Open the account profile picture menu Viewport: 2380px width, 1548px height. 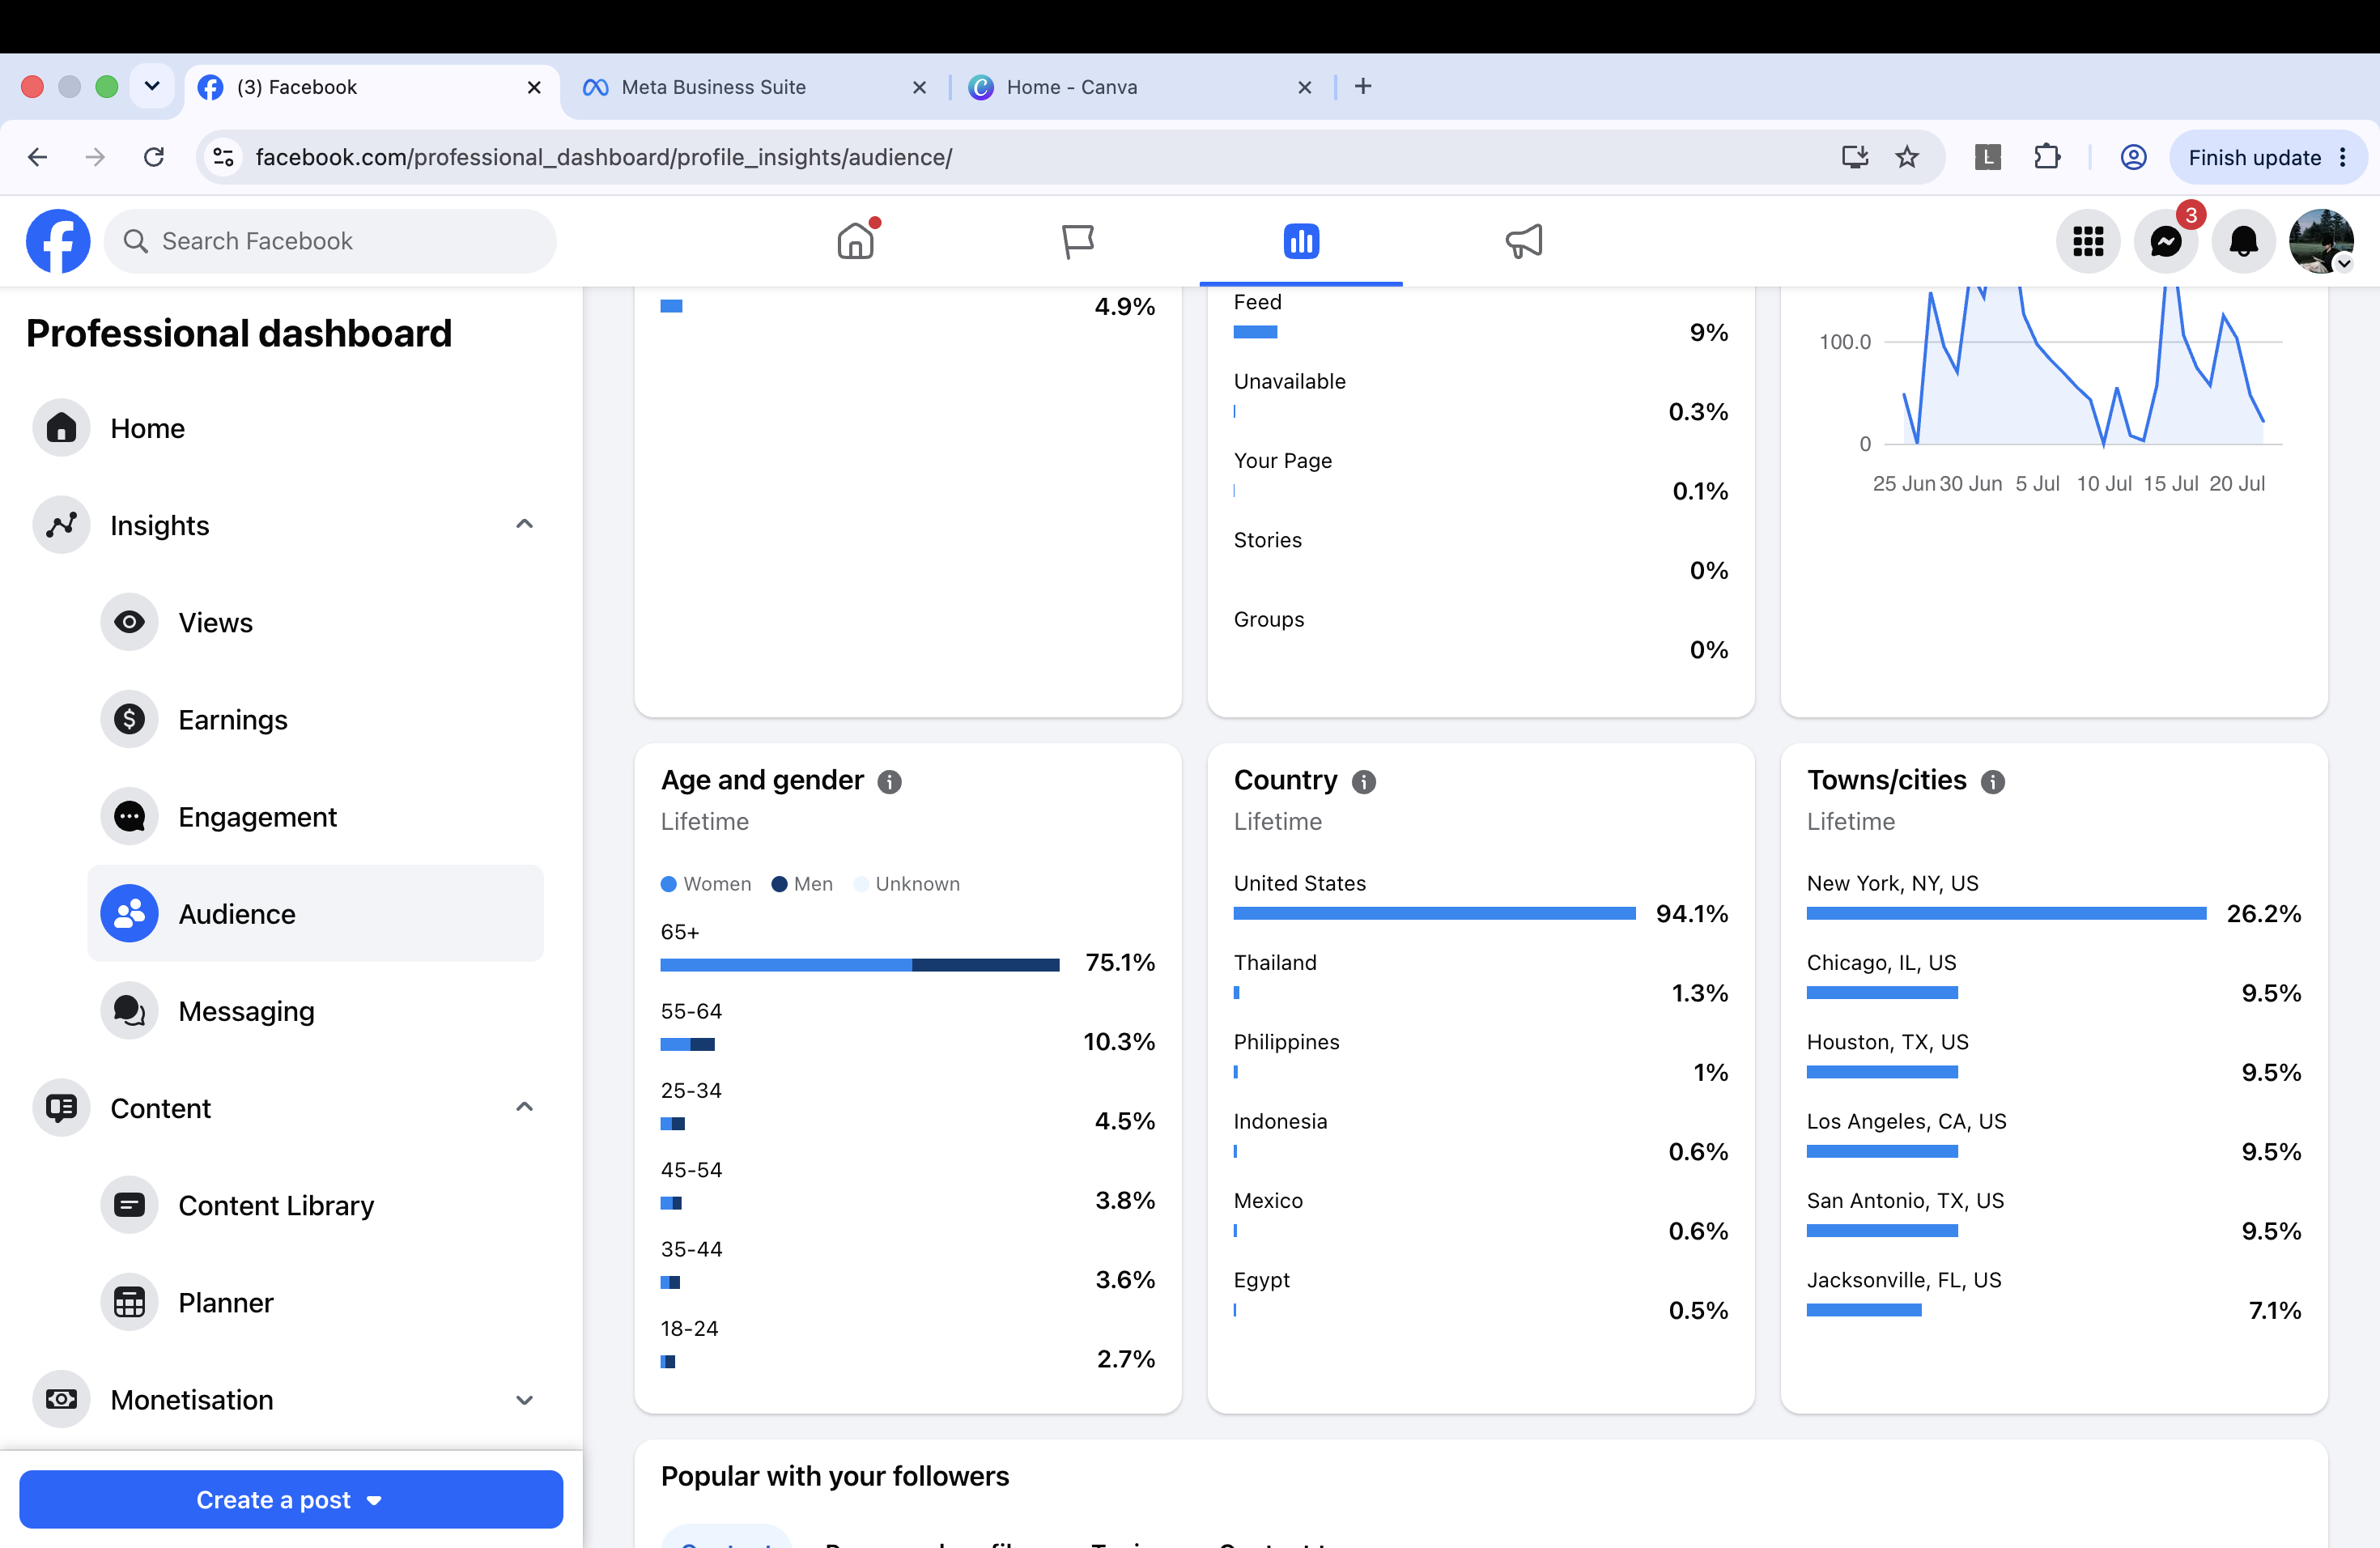2322,241
